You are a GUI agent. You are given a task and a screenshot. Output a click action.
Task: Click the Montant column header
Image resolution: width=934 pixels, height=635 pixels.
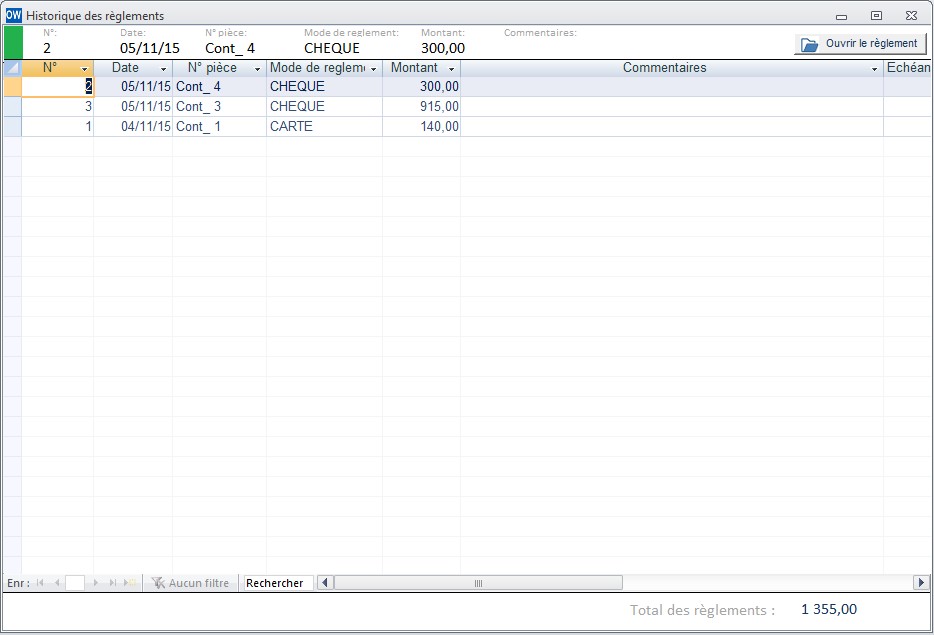415,68
